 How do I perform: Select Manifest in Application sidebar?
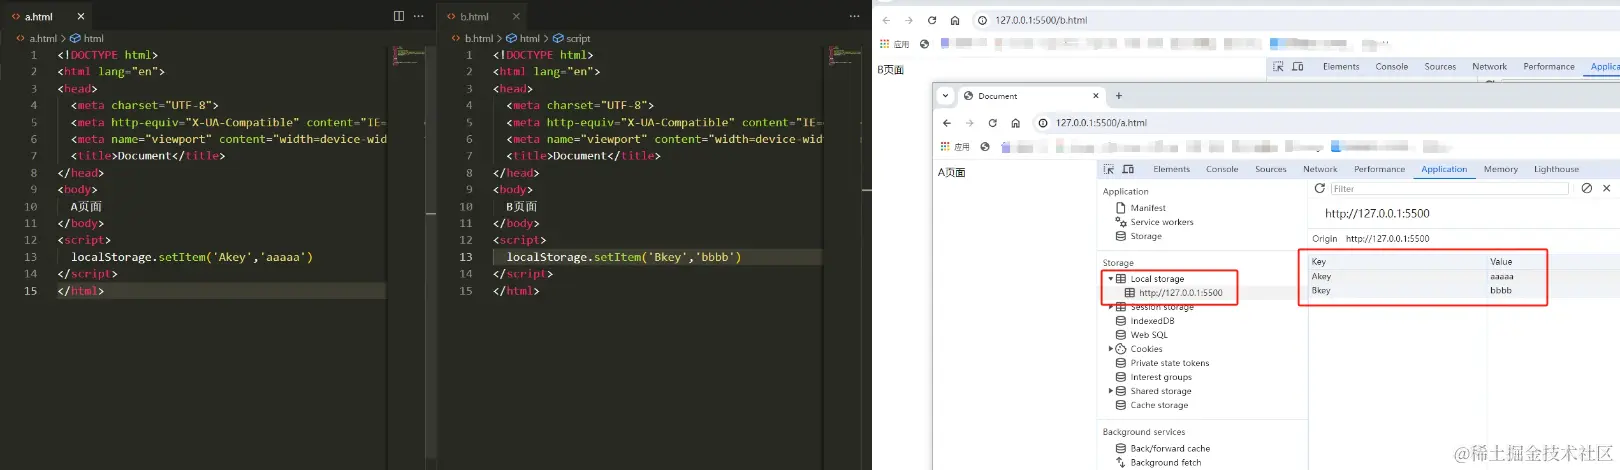[1148, 208]
